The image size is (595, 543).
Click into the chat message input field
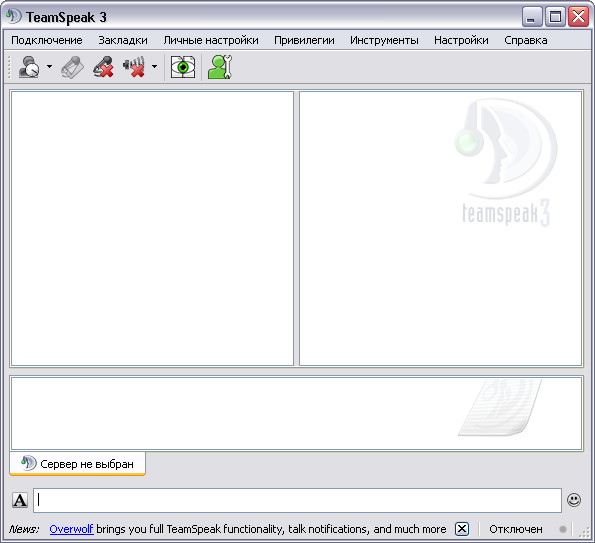pyautogui.click(x=297, y=500)
